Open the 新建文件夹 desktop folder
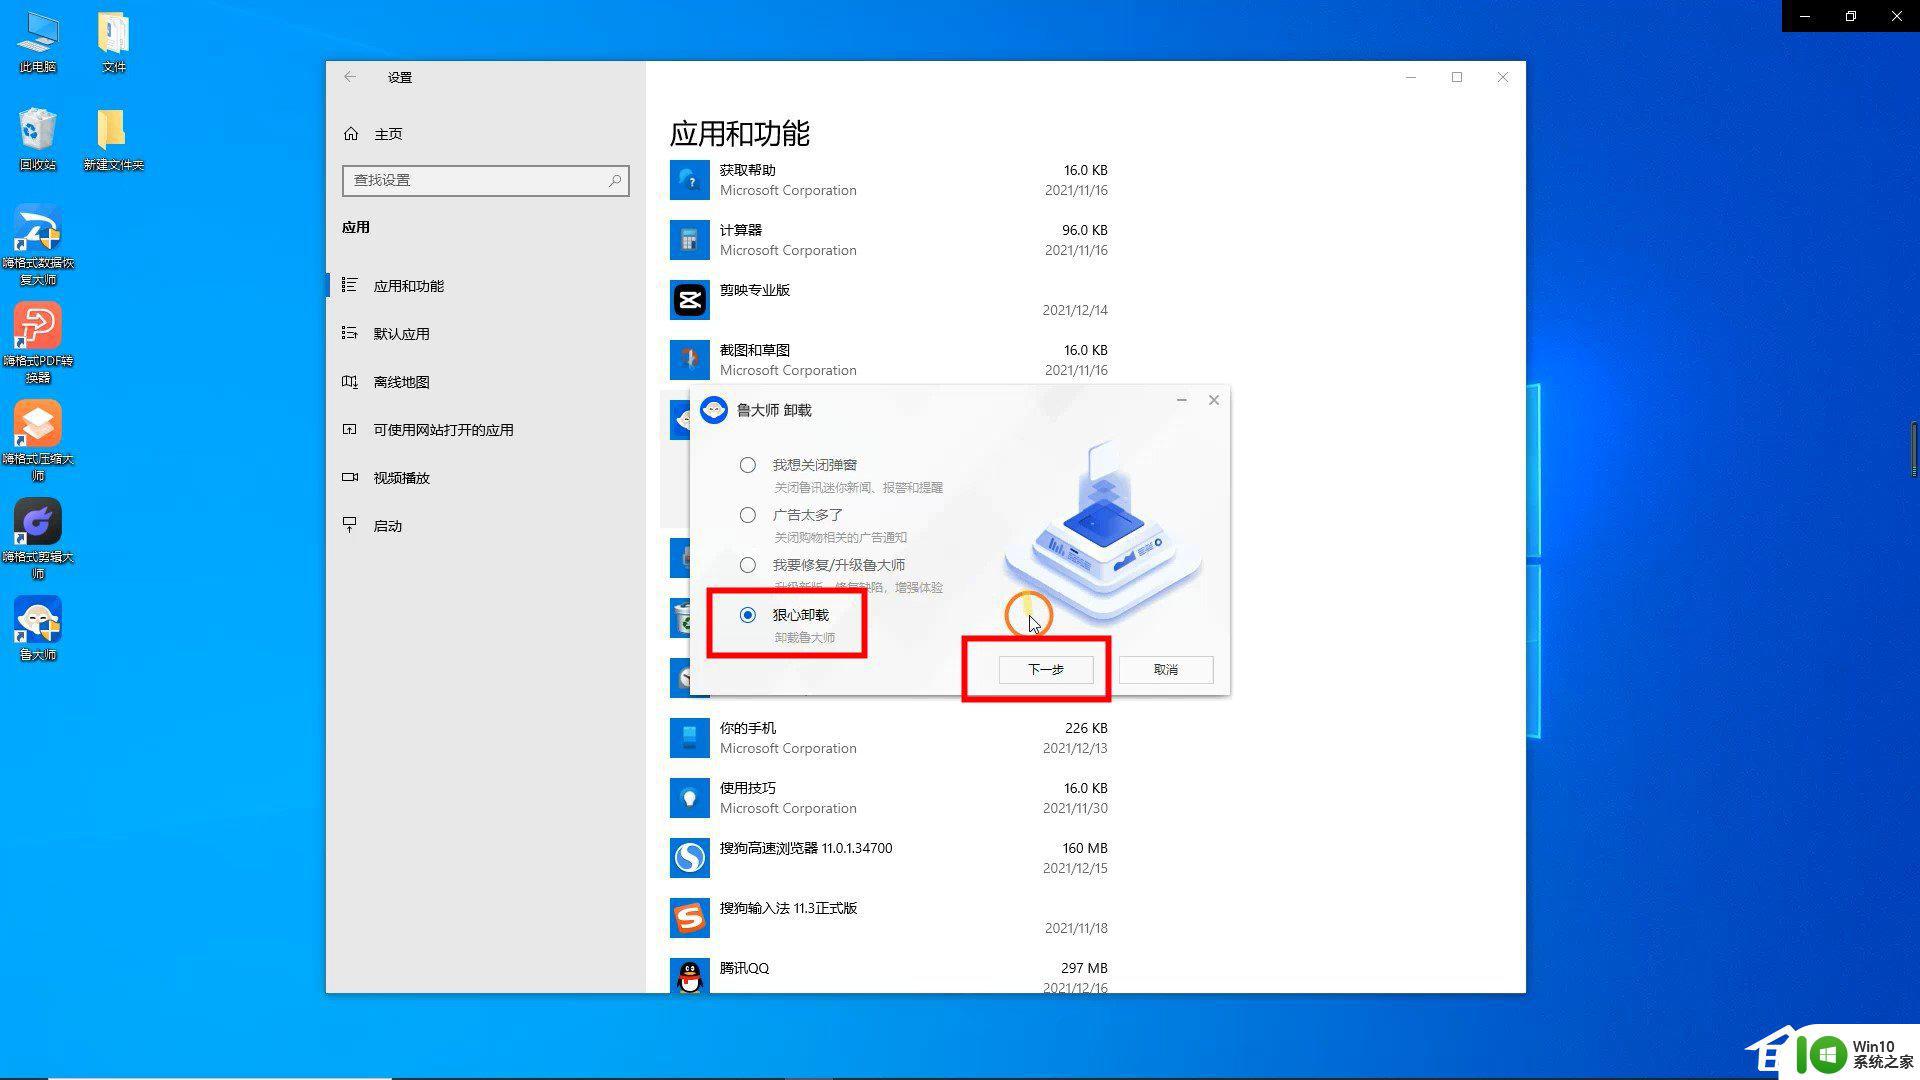The height and width of the screenshot is (1080, 1920). (113, 140)
